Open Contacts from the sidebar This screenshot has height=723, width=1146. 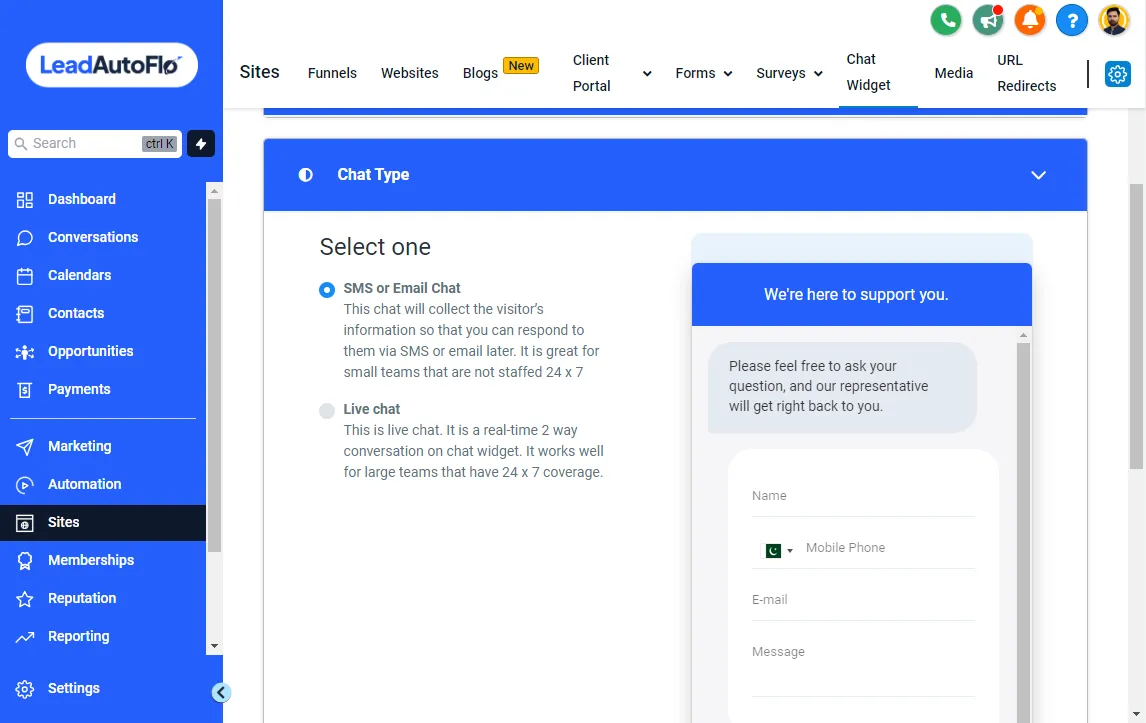click(x=76, y=314)
